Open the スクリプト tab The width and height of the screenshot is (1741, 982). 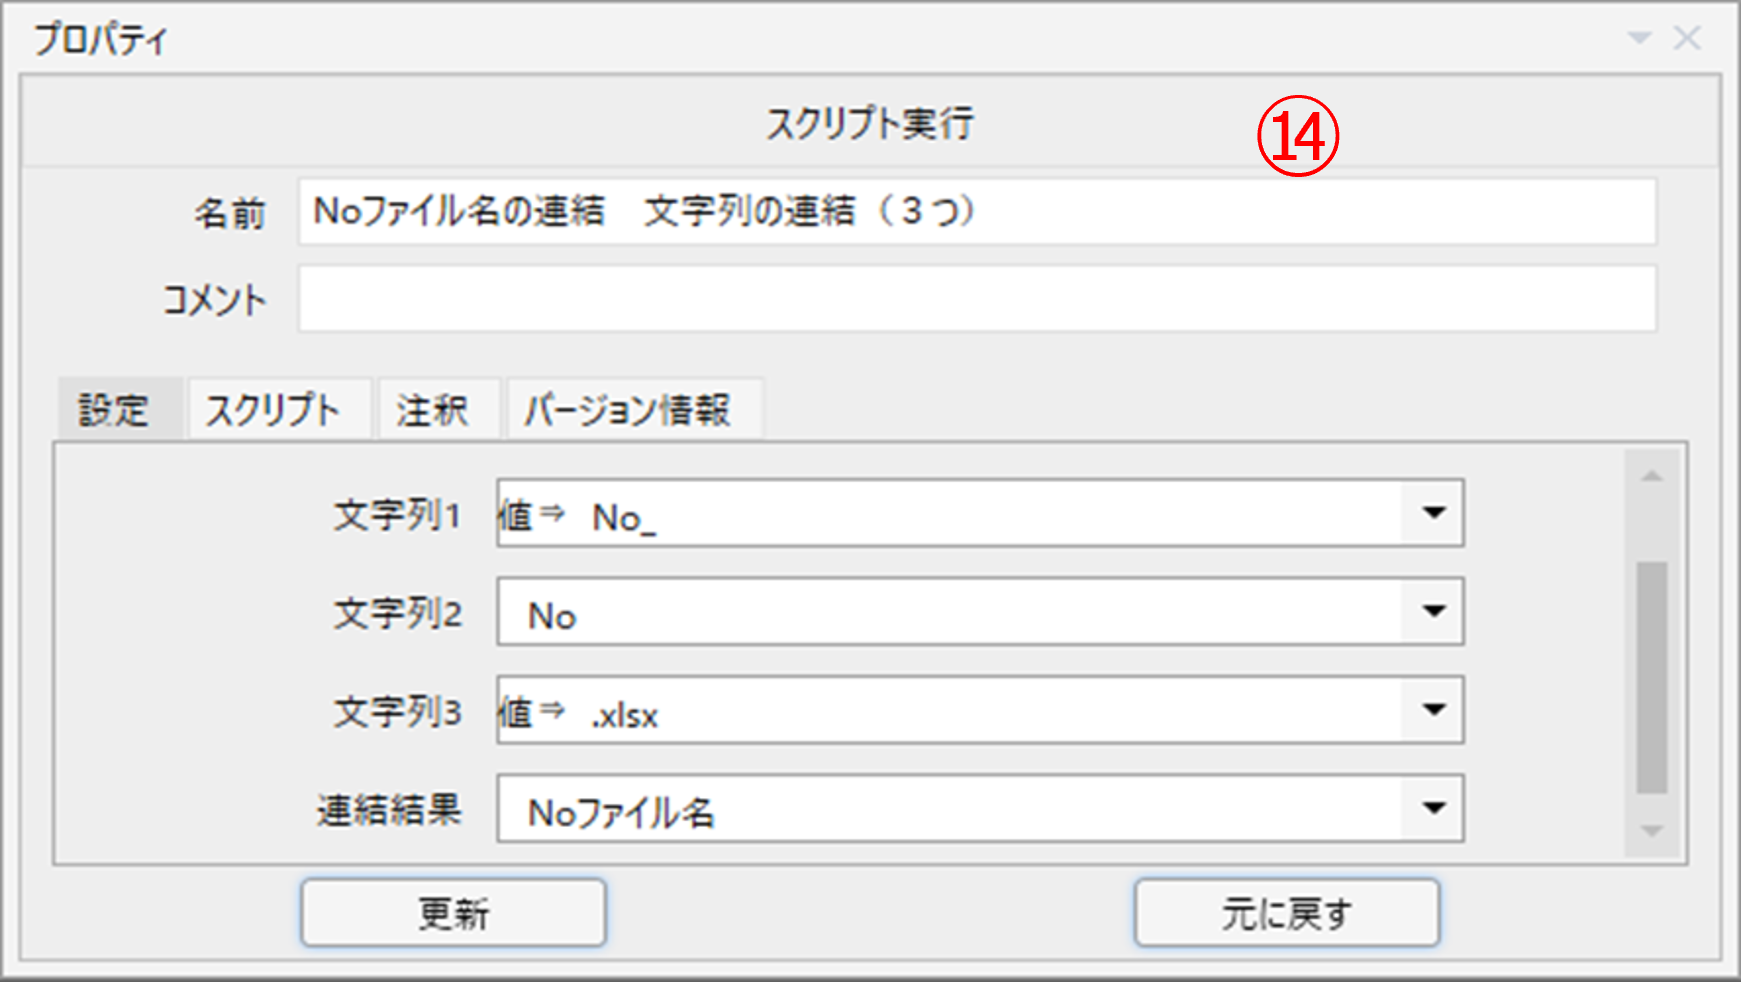click(x=273, y=410)
